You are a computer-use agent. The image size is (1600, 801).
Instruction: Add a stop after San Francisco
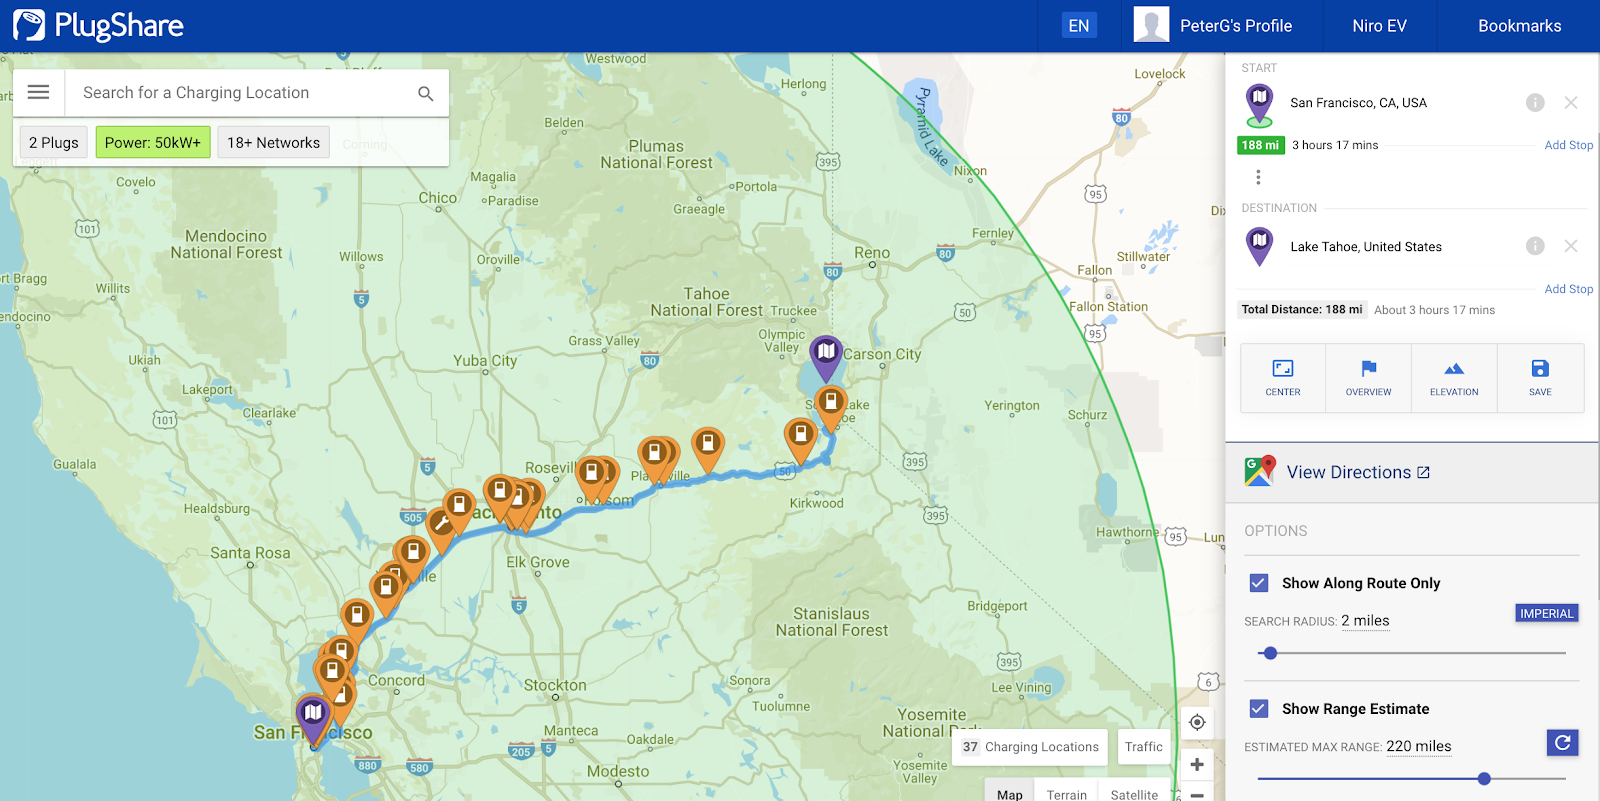(1568, 145)
